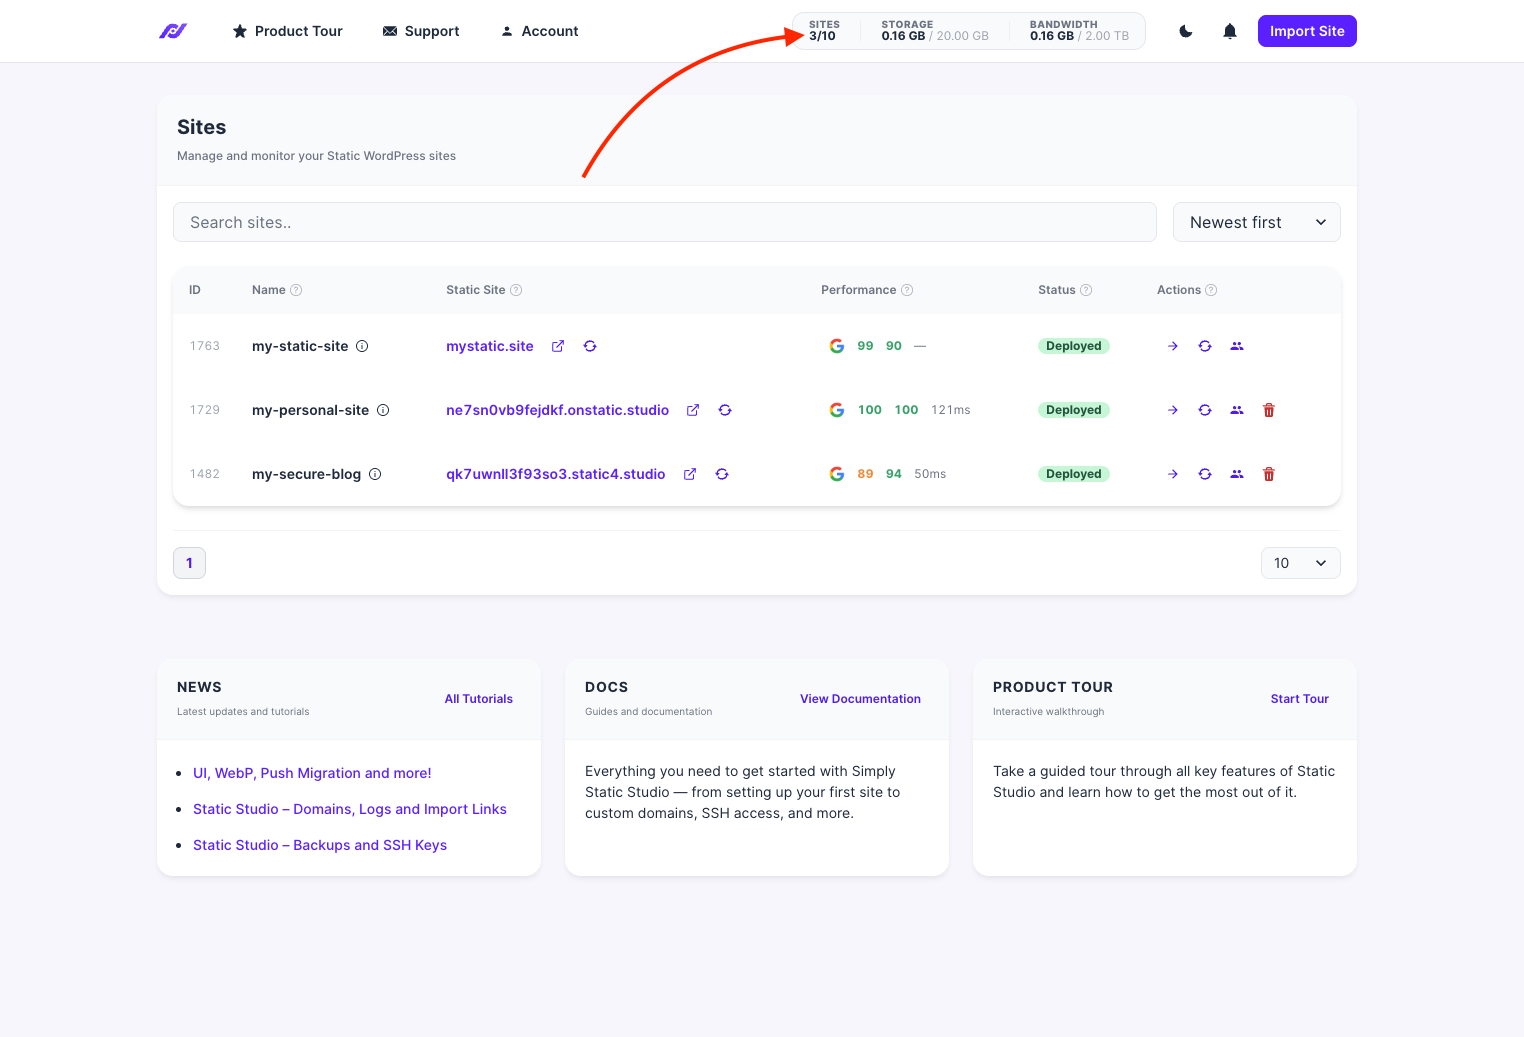Refresh icon next to qk7uwnll3f93so3.static4.studio

point(722,474)
